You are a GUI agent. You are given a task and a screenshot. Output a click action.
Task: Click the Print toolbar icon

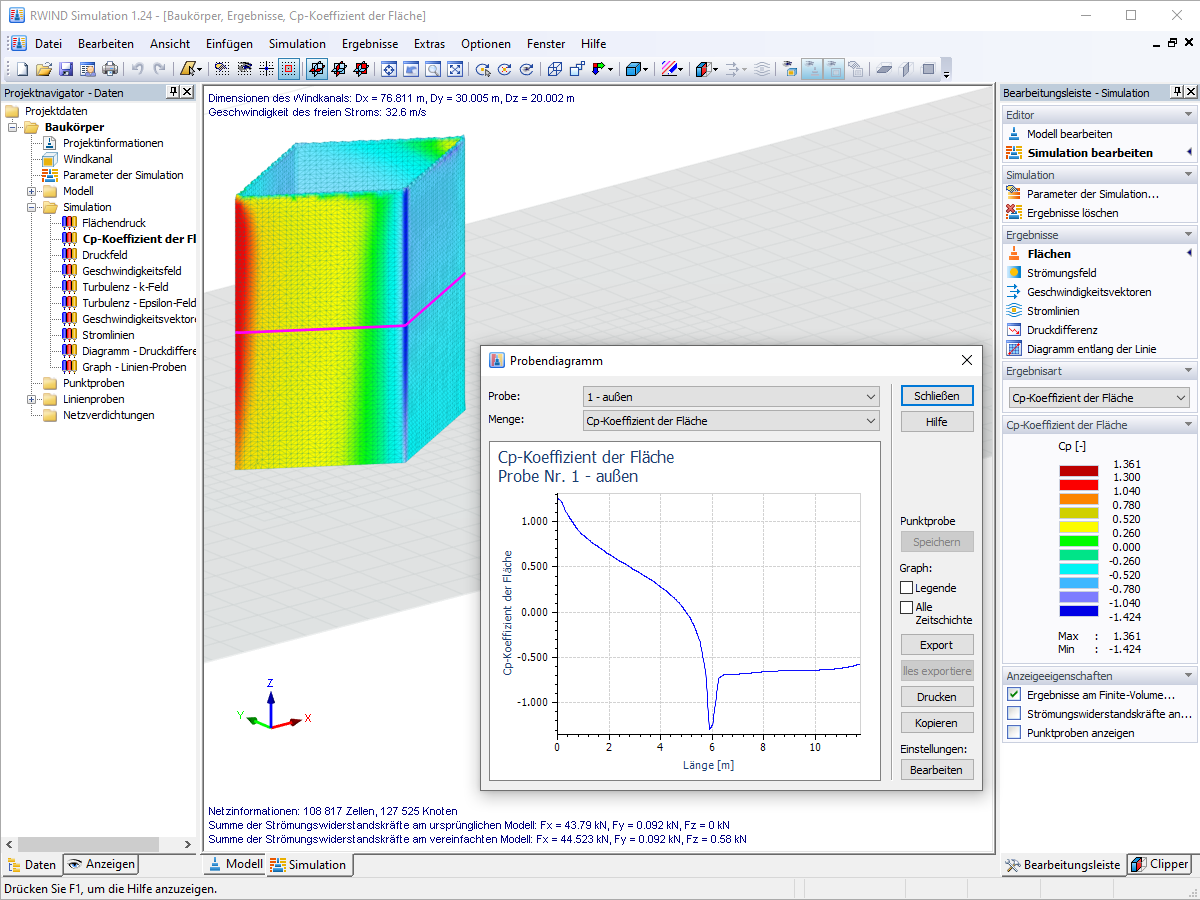[110, 69]
